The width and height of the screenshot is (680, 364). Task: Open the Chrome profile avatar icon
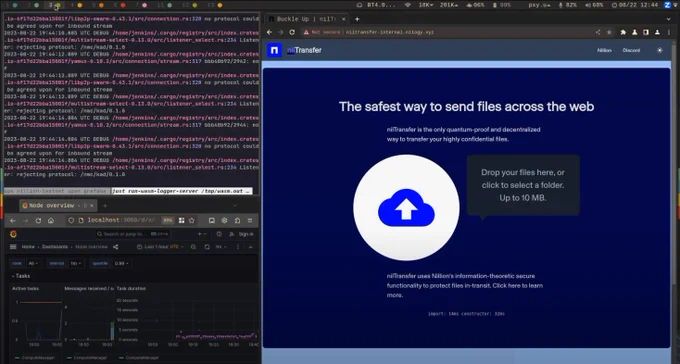[657, 32]
